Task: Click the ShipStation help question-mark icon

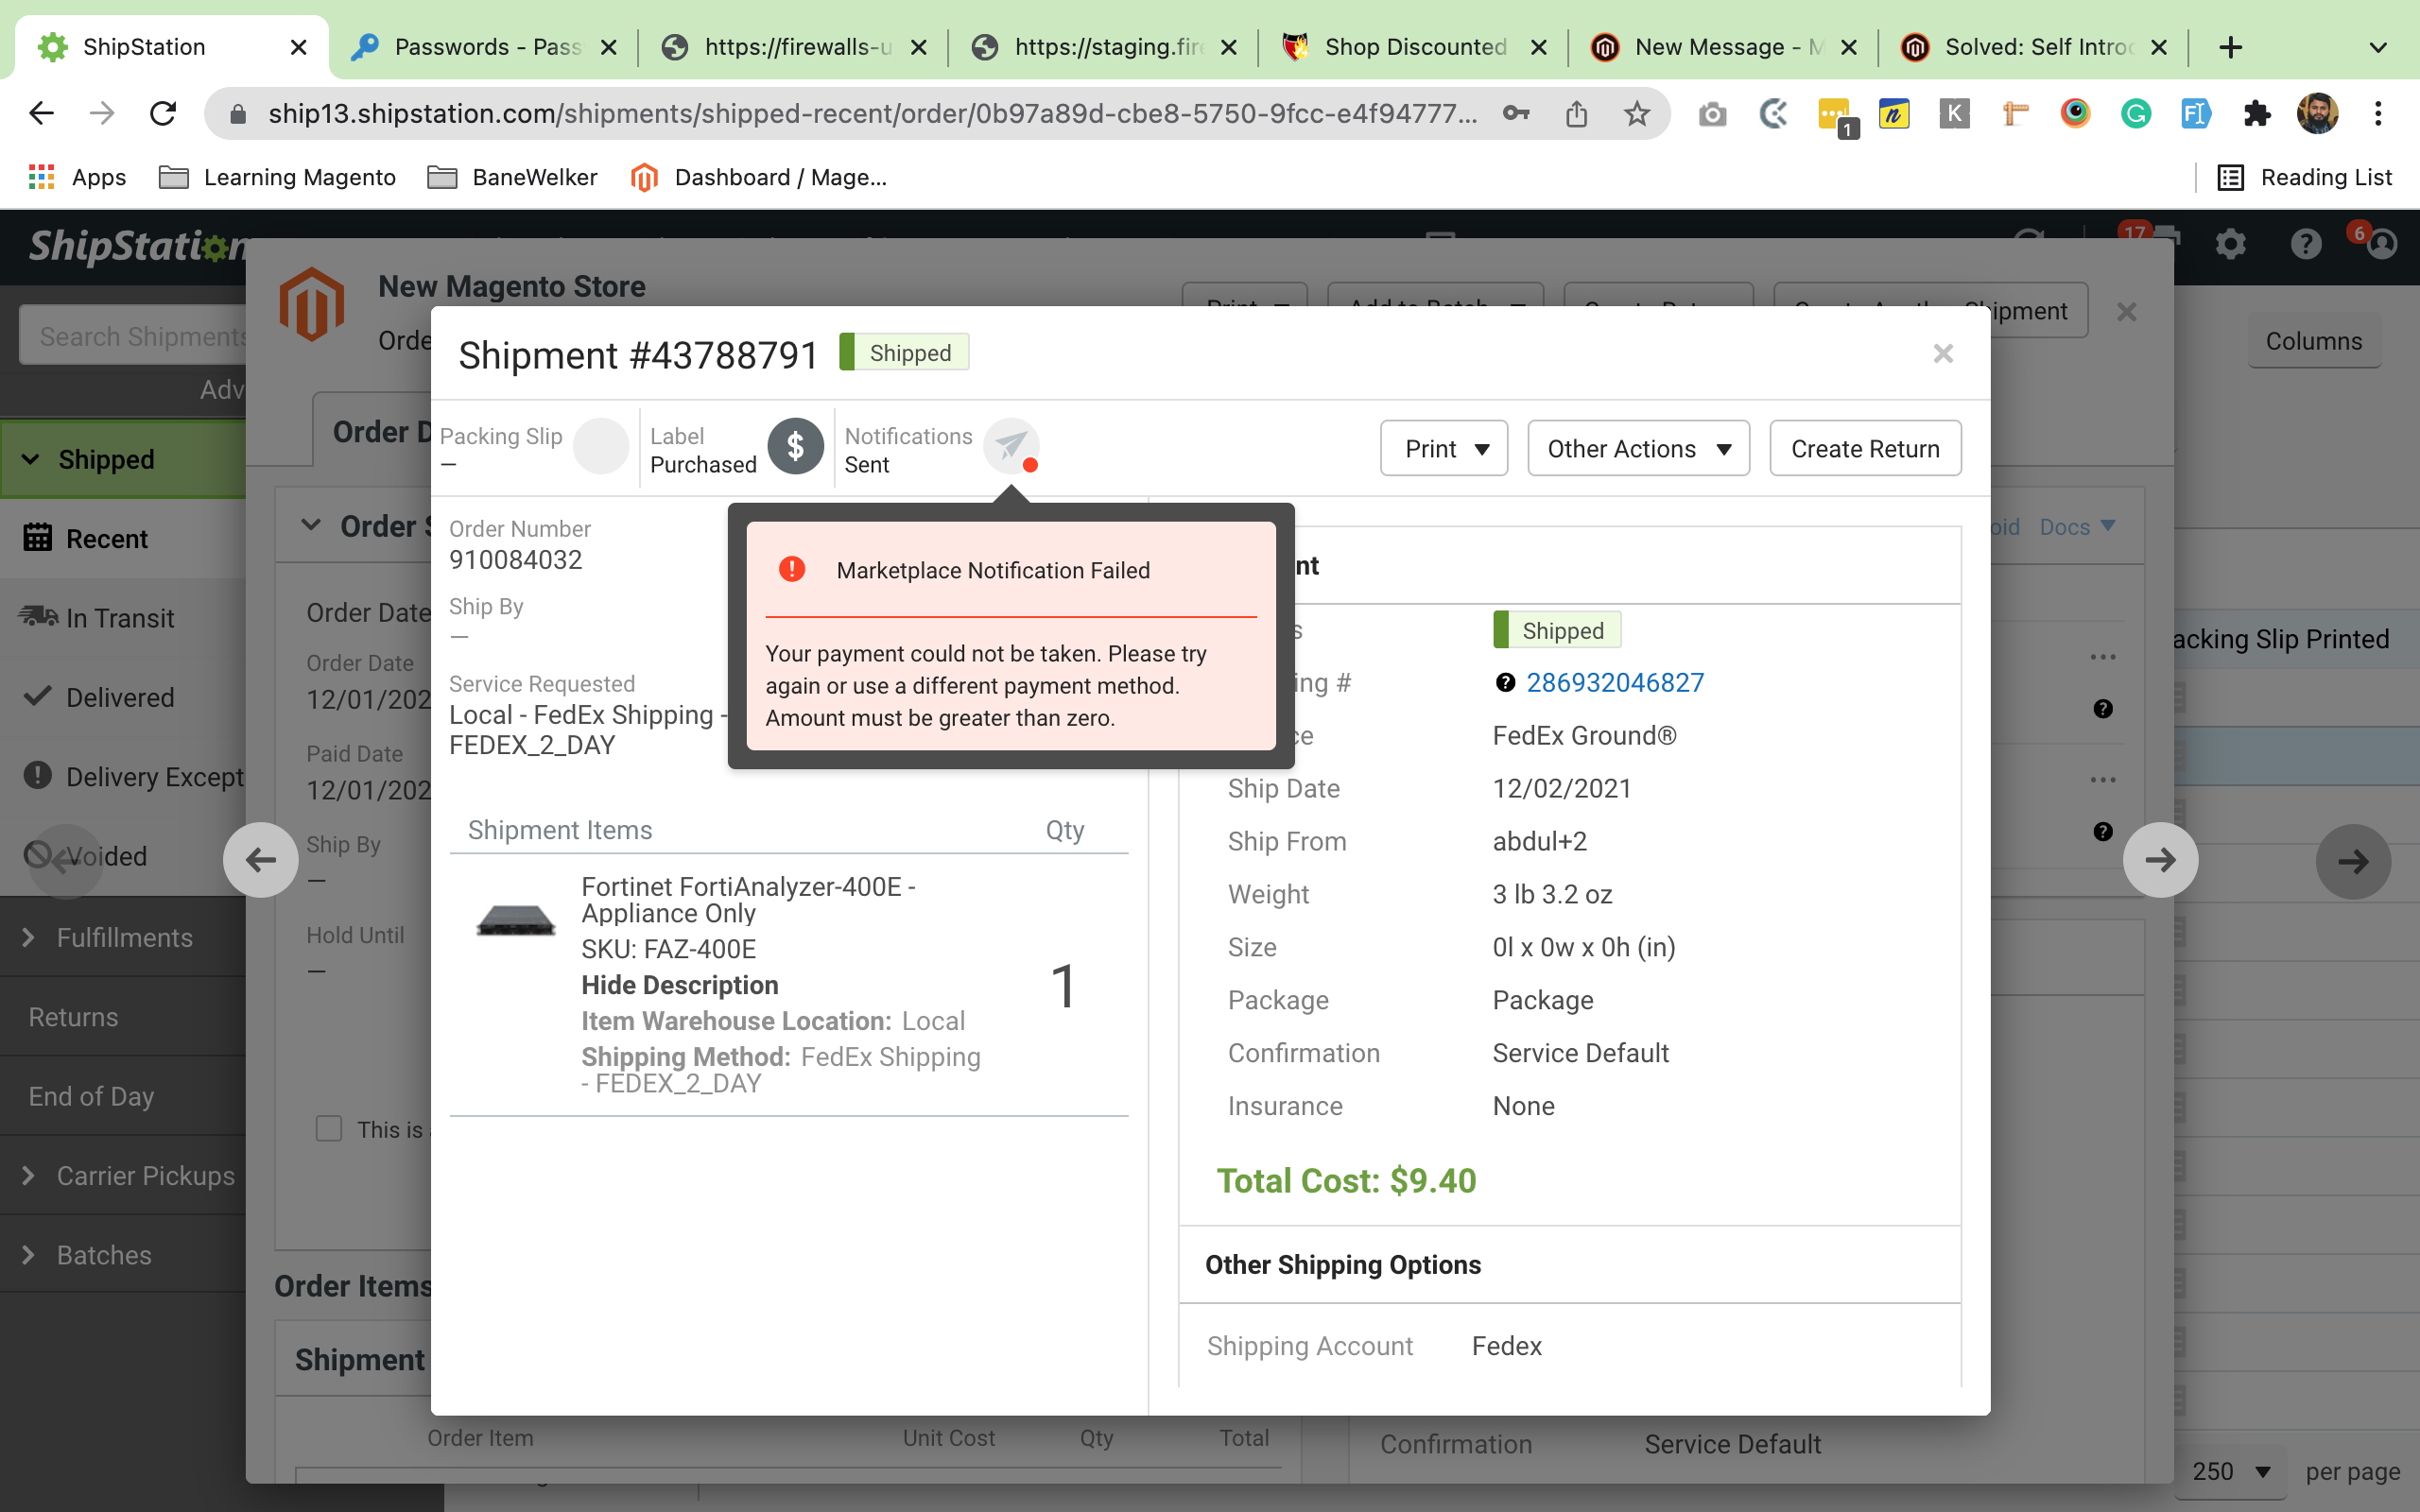Action: click(x=2305, y=243)
